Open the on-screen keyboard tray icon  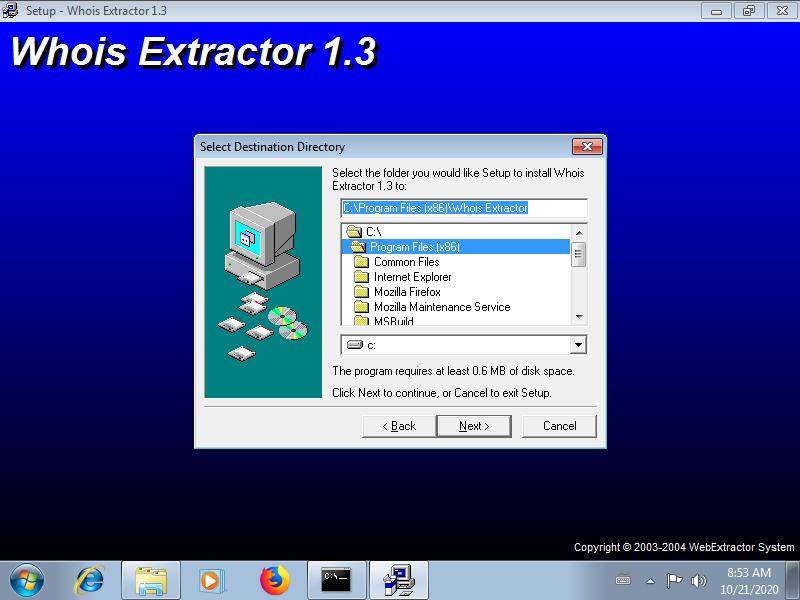(x=623, y=580)
